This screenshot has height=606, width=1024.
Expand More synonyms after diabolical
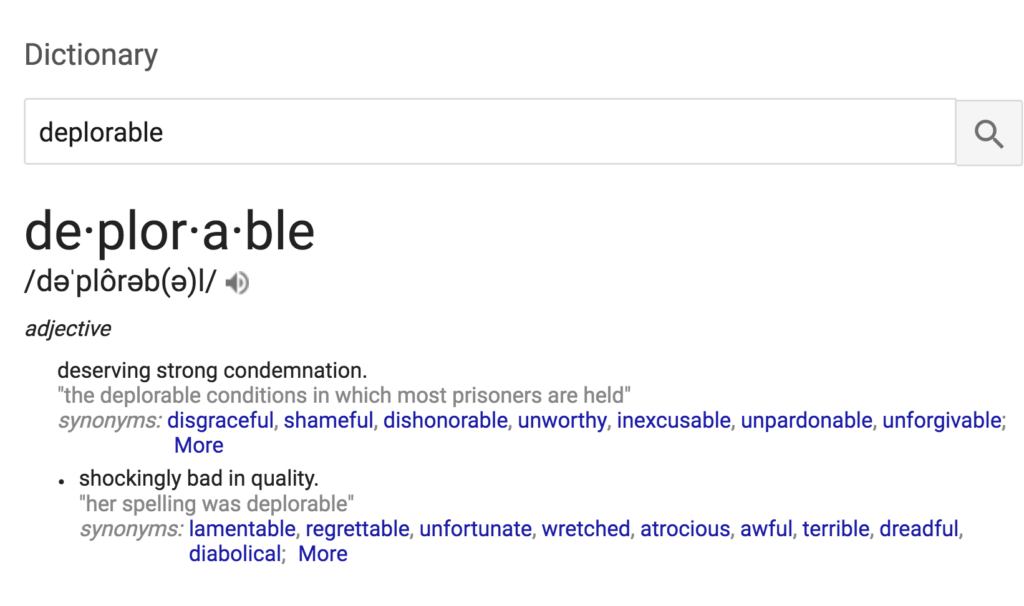(323, 554)
